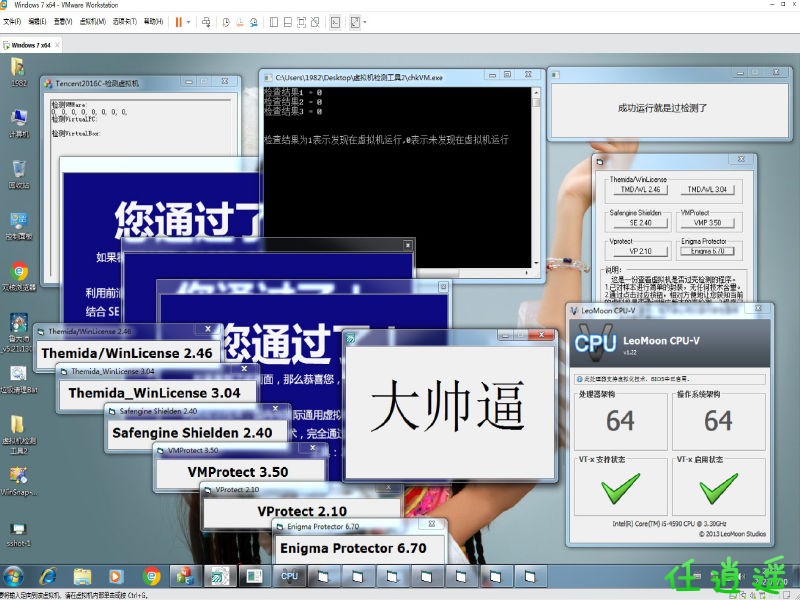800x600 pixels.
Task: Select the 回收站 recycle bin desktop icon
Action: (x=18, y=174)
